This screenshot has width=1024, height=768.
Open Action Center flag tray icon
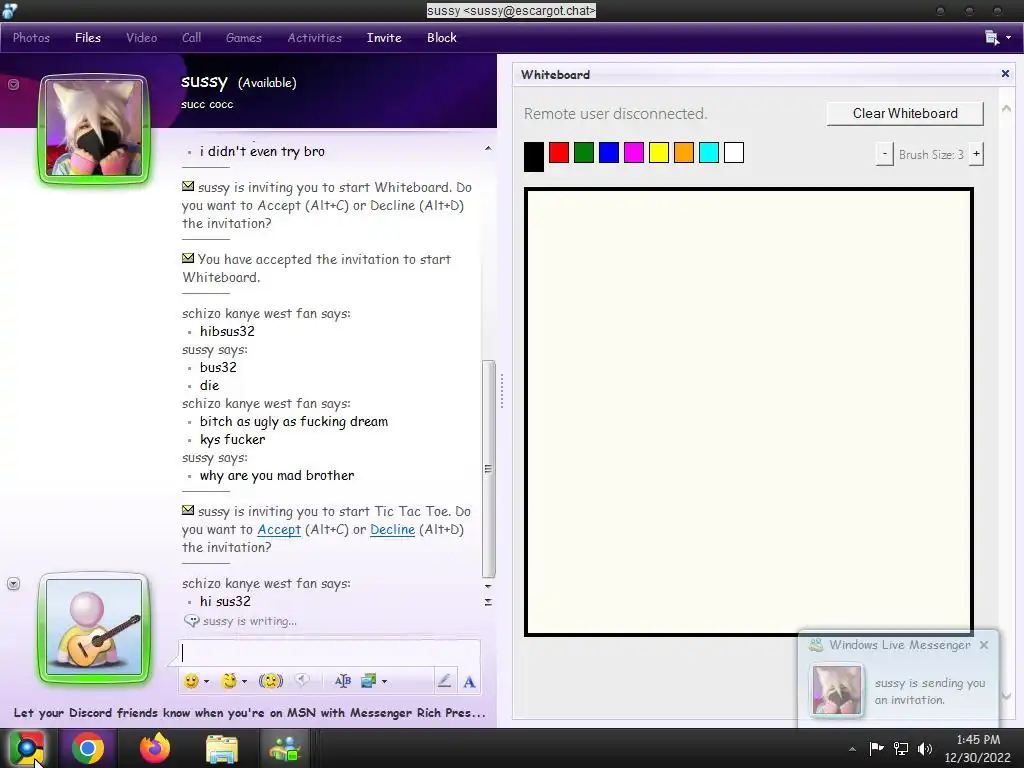coord(876,748)
